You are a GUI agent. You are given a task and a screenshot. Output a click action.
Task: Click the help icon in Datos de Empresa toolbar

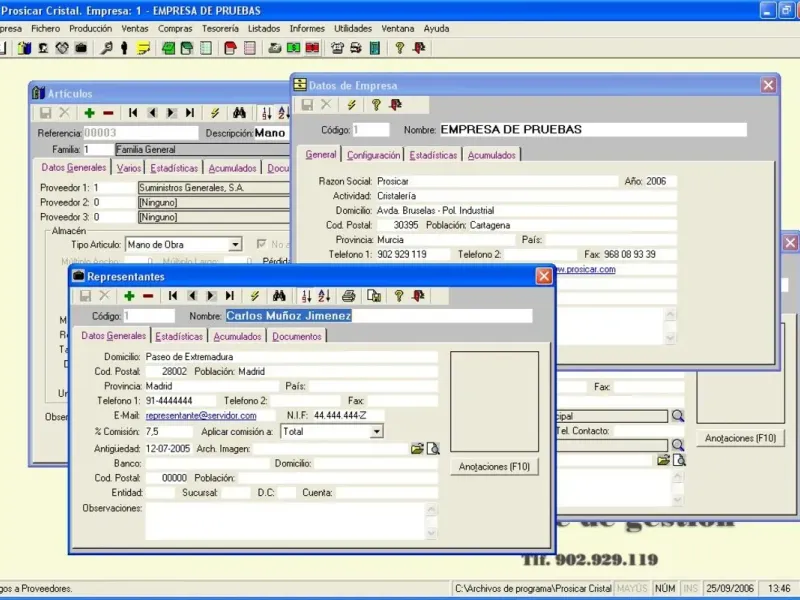coord(377,105)
